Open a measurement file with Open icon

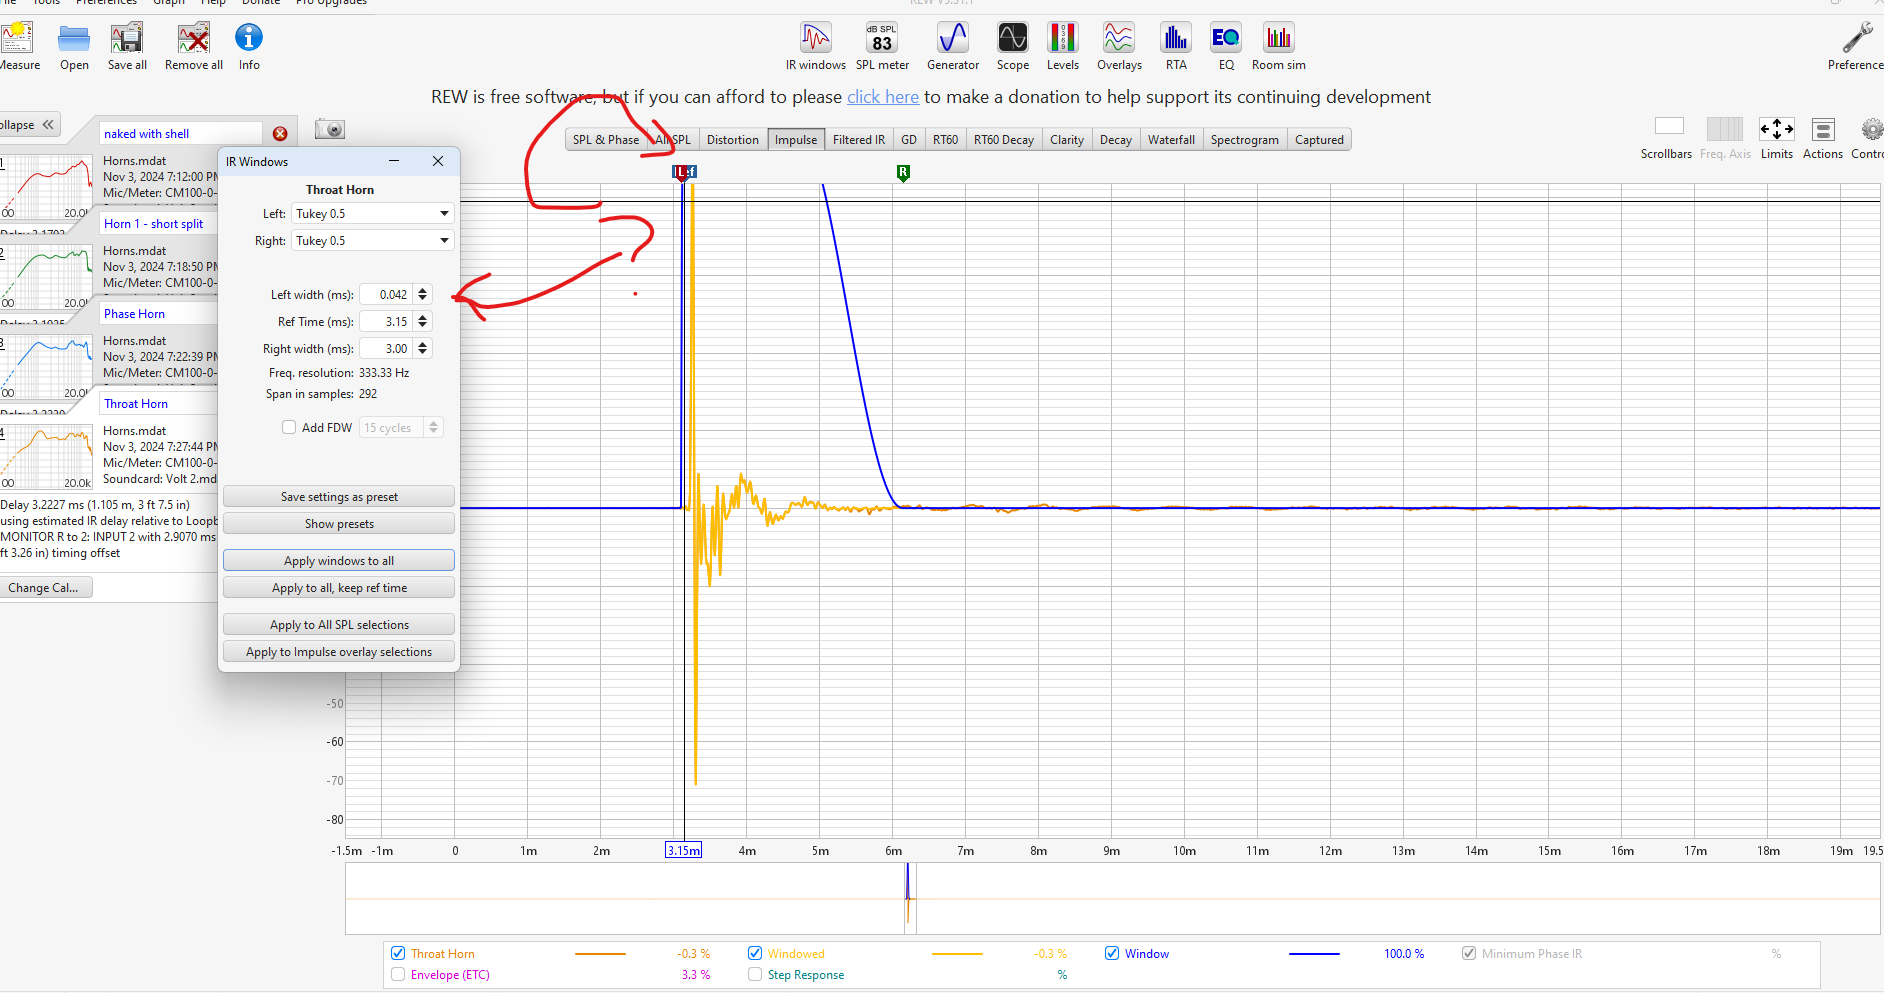click(x=74, y=38)
